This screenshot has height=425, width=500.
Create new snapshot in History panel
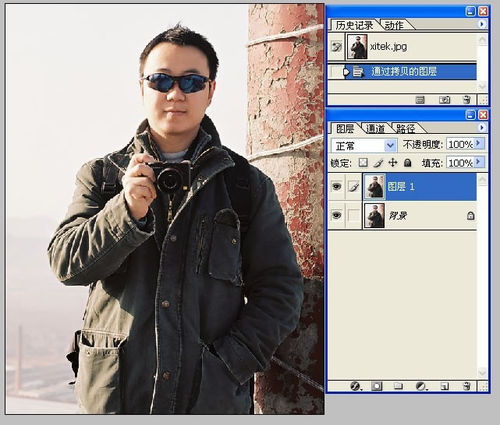[444, 99]
